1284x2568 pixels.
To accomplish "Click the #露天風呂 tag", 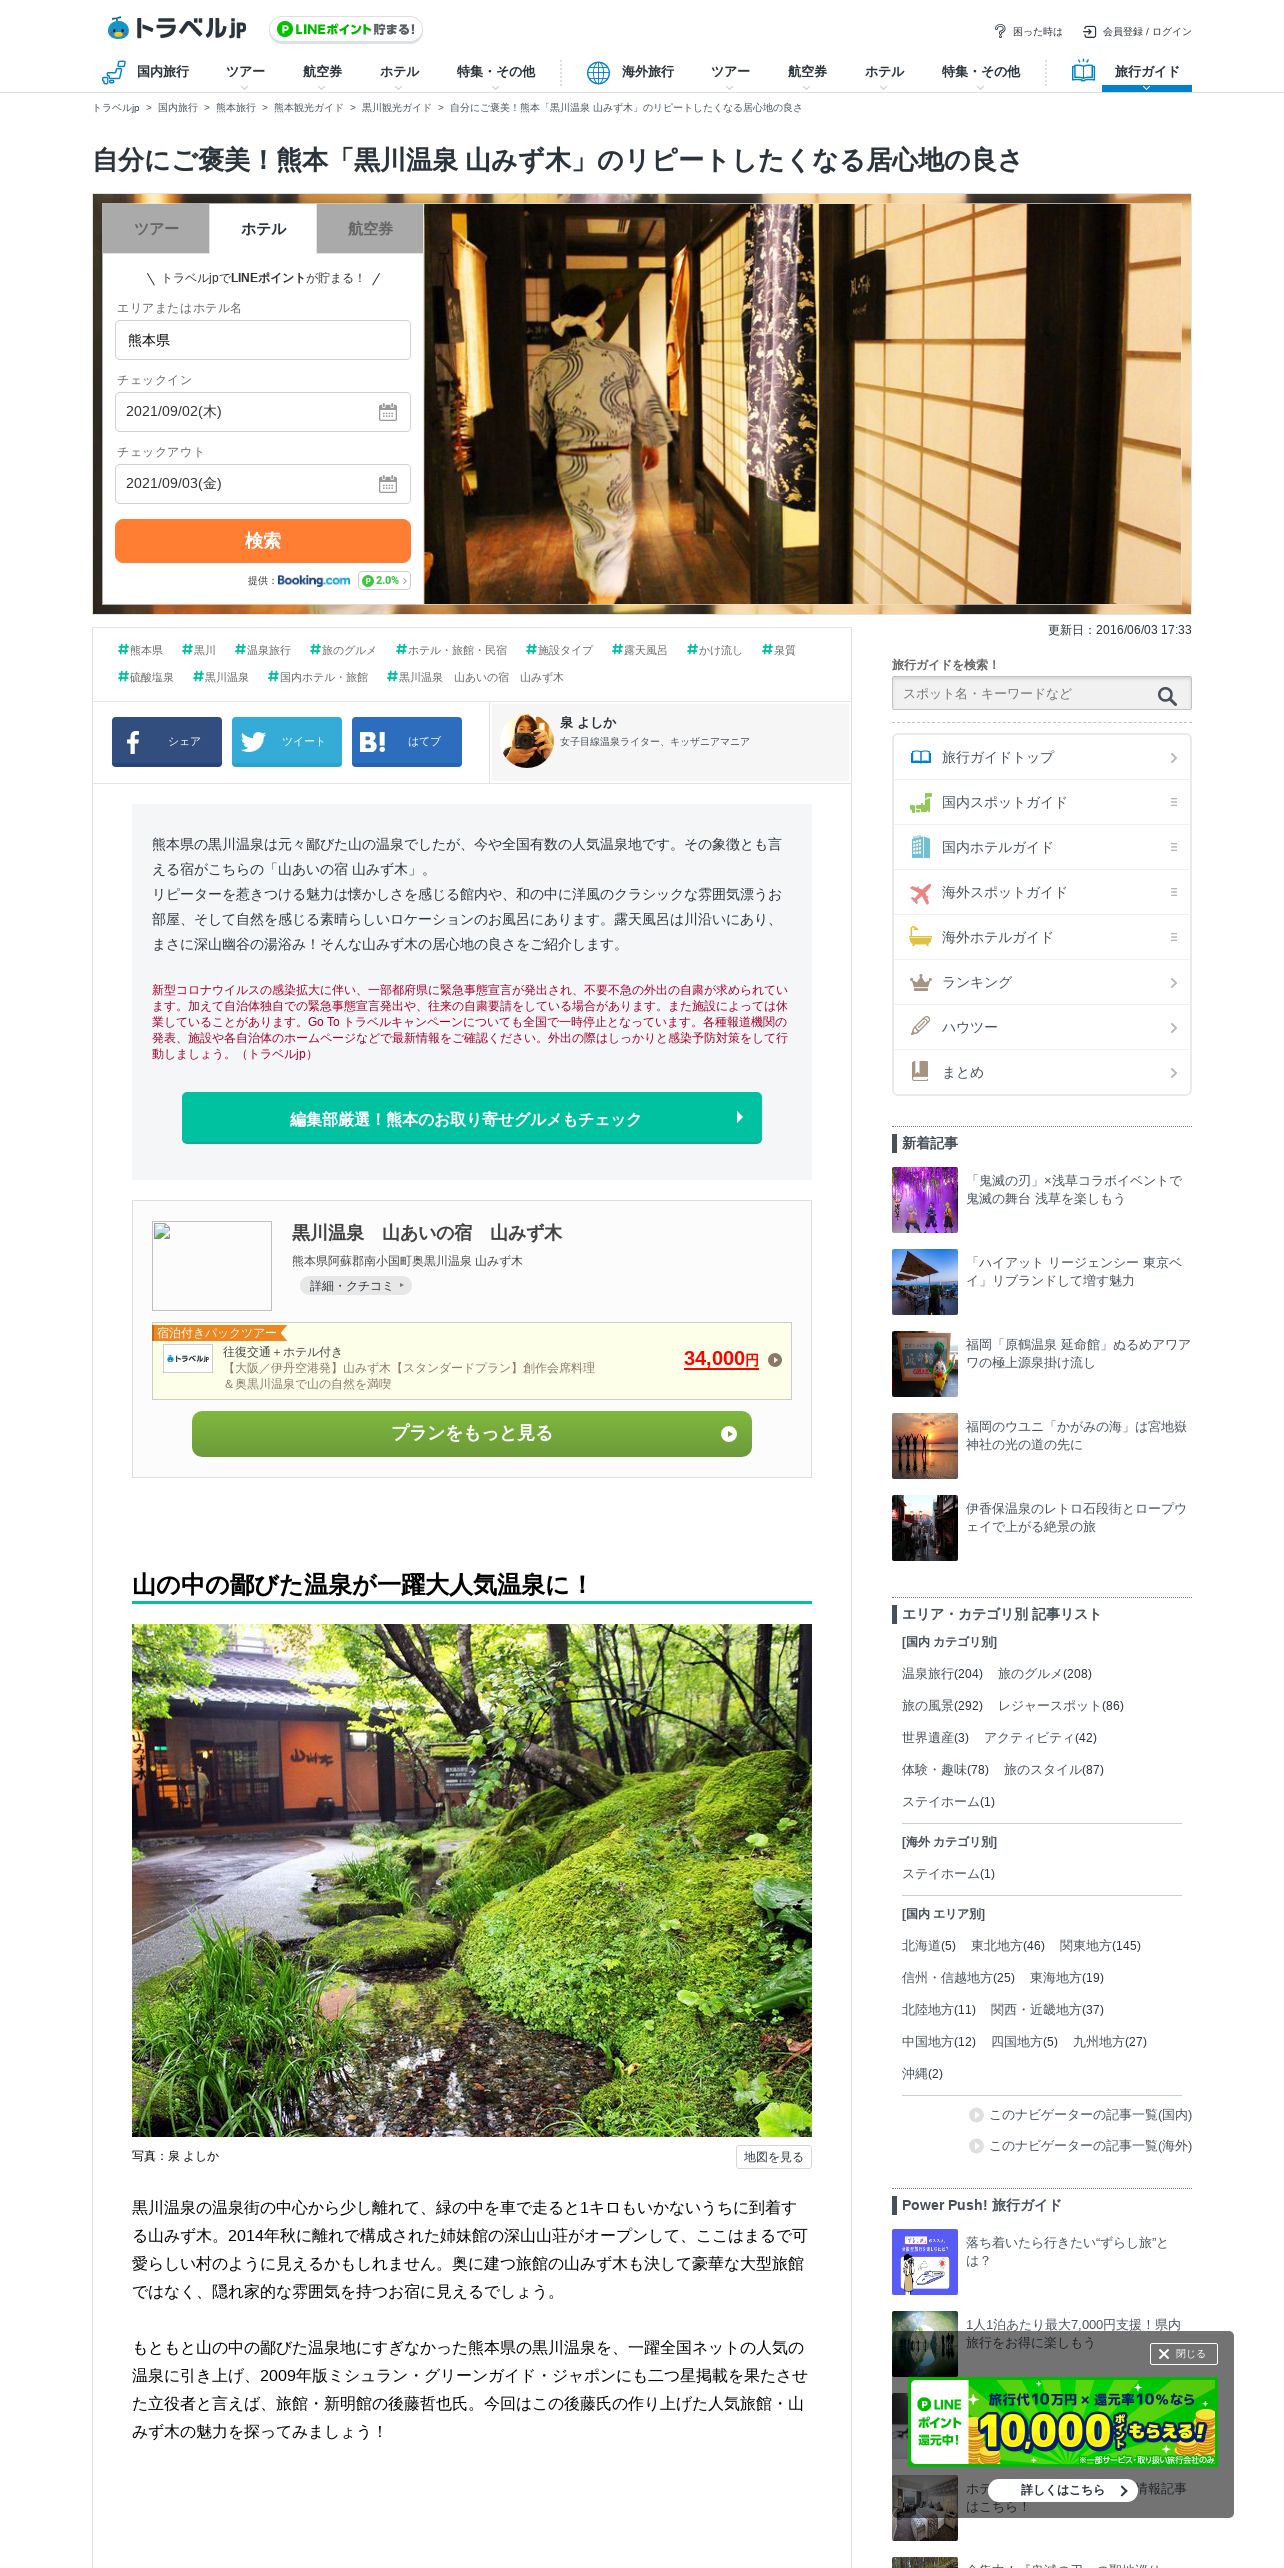I will click(x=639, y=650).
